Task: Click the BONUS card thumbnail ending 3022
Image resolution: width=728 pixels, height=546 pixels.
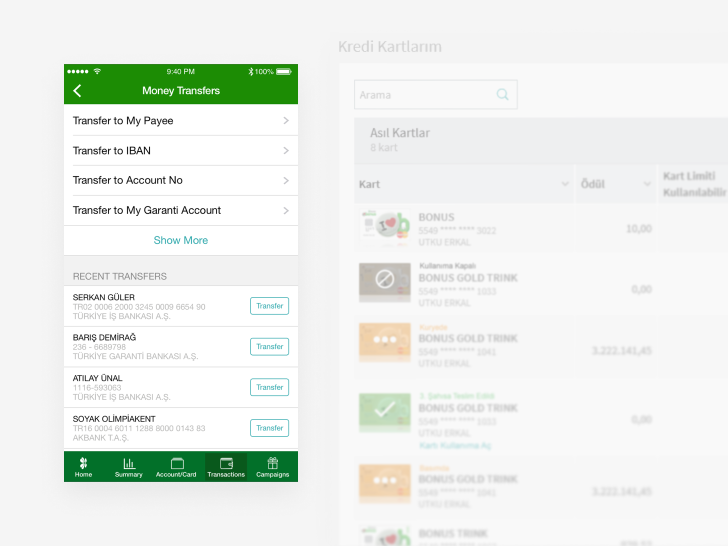Action: coord(385,226)
